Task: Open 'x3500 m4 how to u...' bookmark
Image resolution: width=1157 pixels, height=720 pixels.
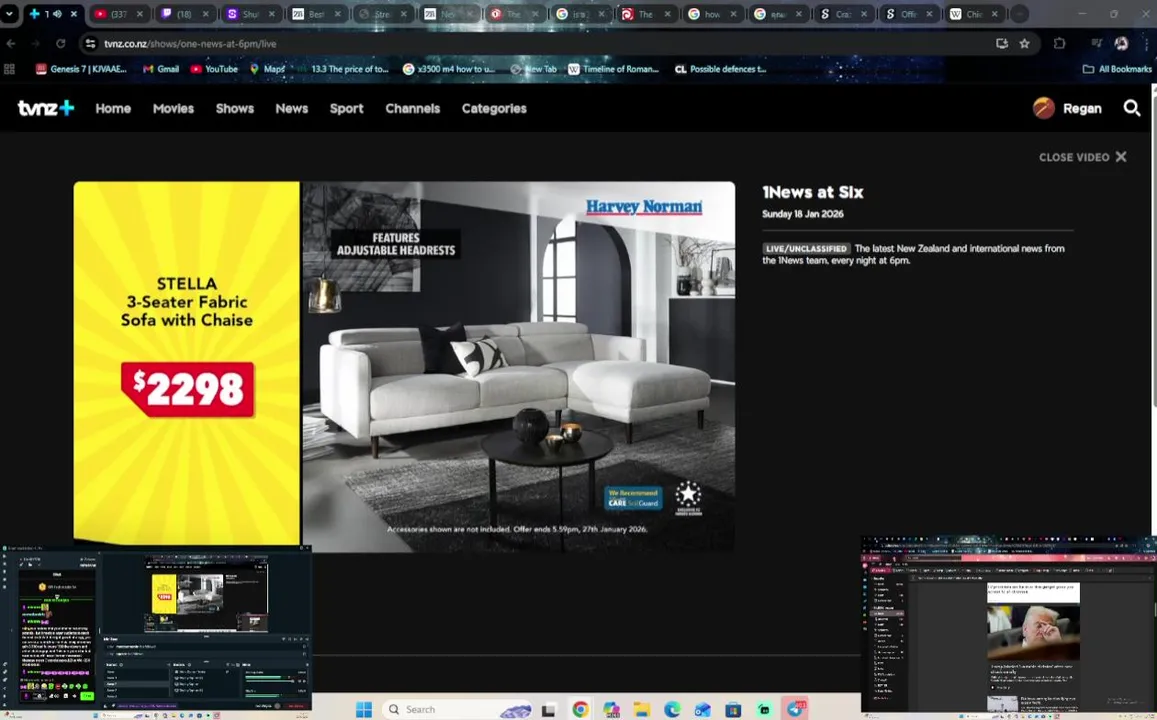Action: coord(449,69)
